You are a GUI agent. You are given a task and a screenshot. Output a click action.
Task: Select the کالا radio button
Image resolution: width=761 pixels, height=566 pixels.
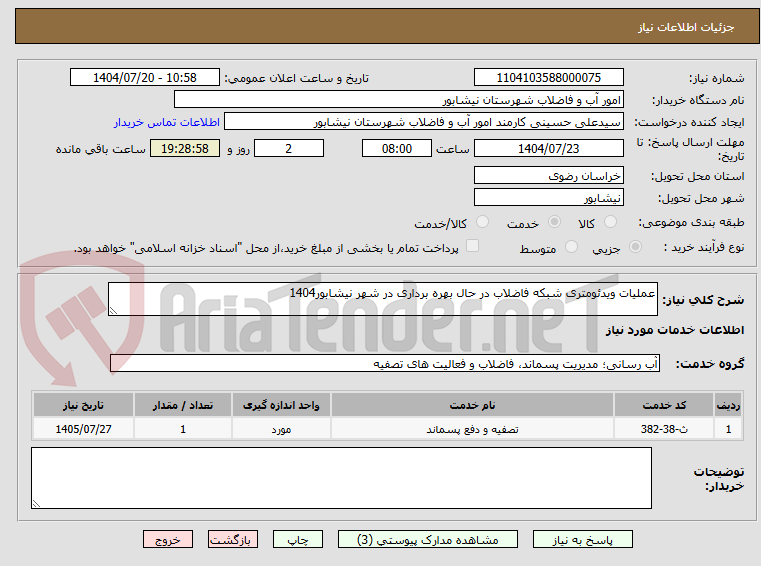(610, 222)
